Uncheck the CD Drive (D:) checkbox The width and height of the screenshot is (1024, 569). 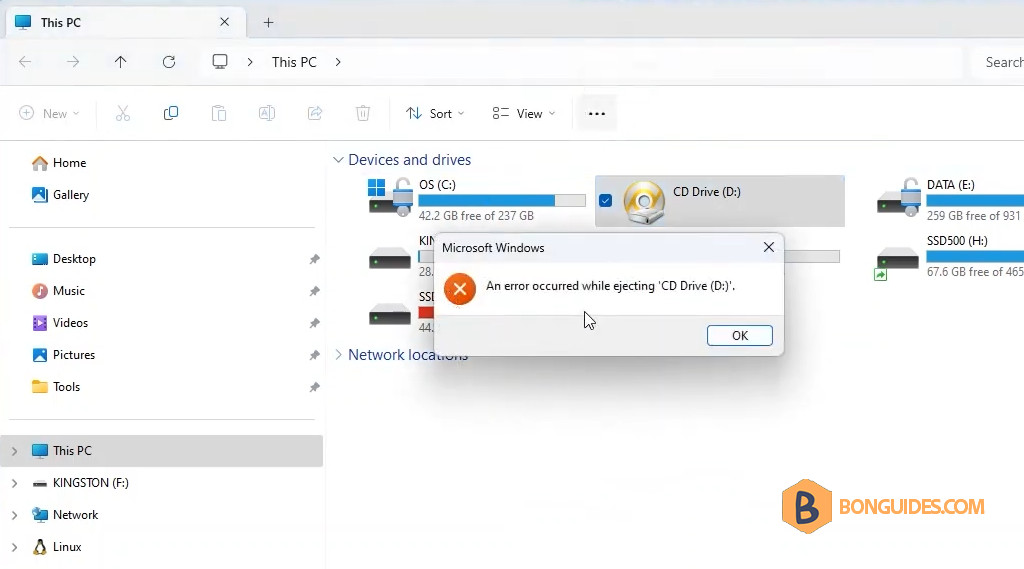(x=605, y=201)
